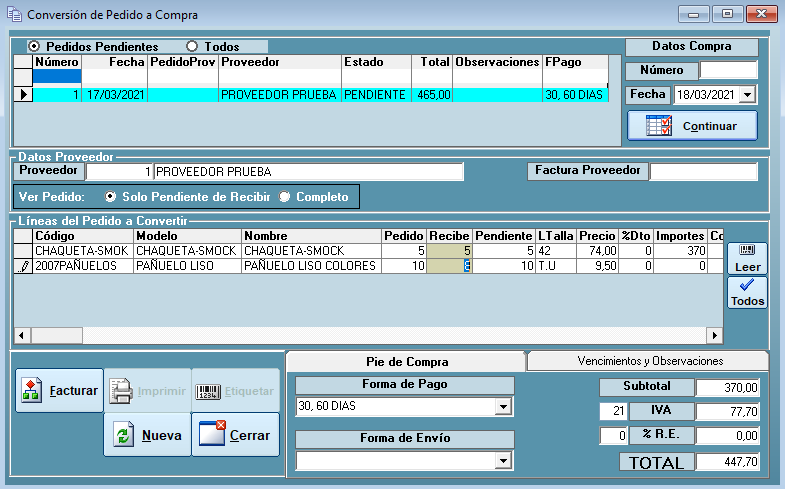Screen dimensions: 785x489
Task: Click the Número column header
Action: pos(57,62)
